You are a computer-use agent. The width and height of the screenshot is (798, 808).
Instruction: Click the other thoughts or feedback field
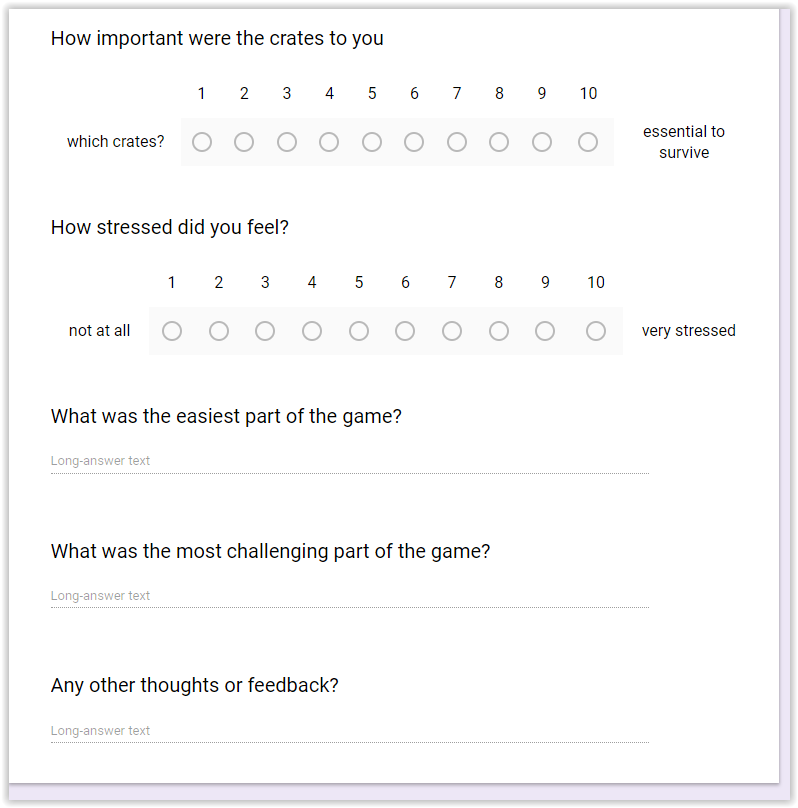[x=349, y=731]
